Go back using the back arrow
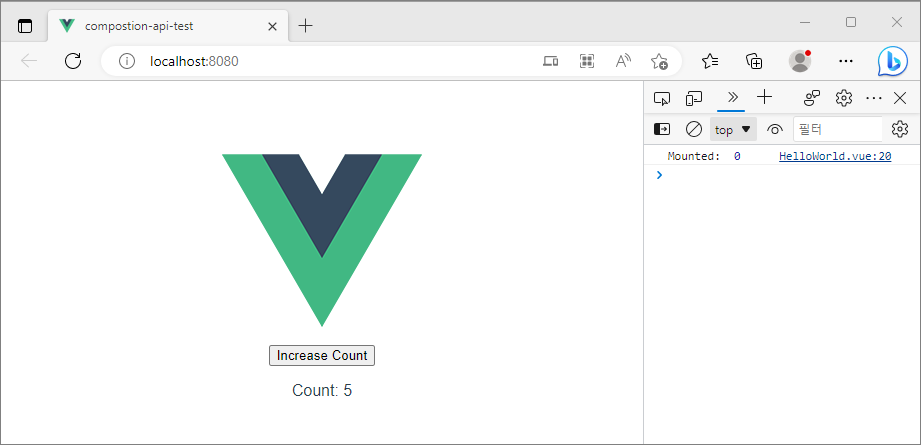The image size is (921, 445). [29, 61]
